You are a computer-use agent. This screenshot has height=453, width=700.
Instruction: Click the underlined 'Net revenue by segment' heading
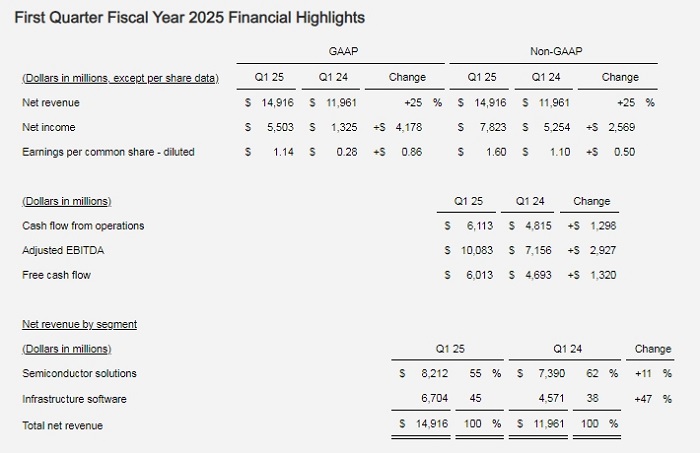point(79,324)
